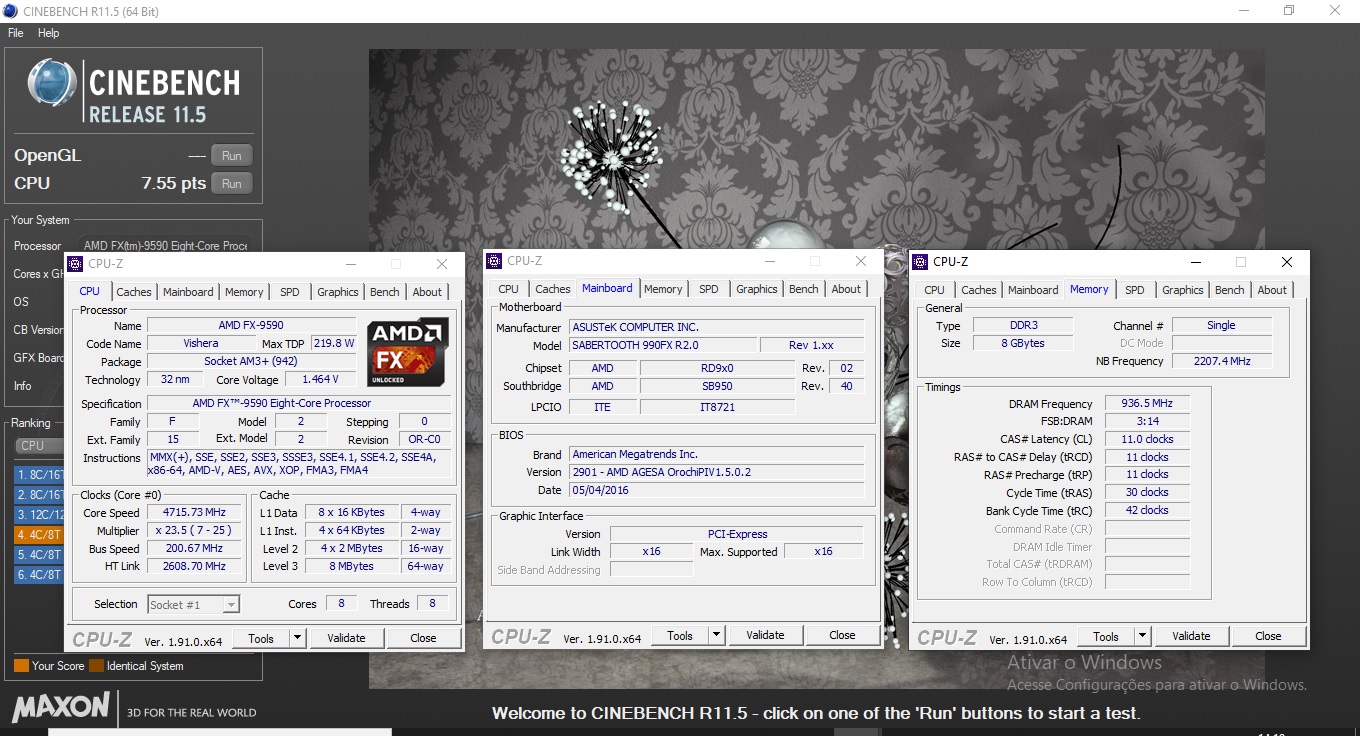Click Close button in Mainboard window
1360x736 pixels.
pyautogui.click(x=842, y=635)
